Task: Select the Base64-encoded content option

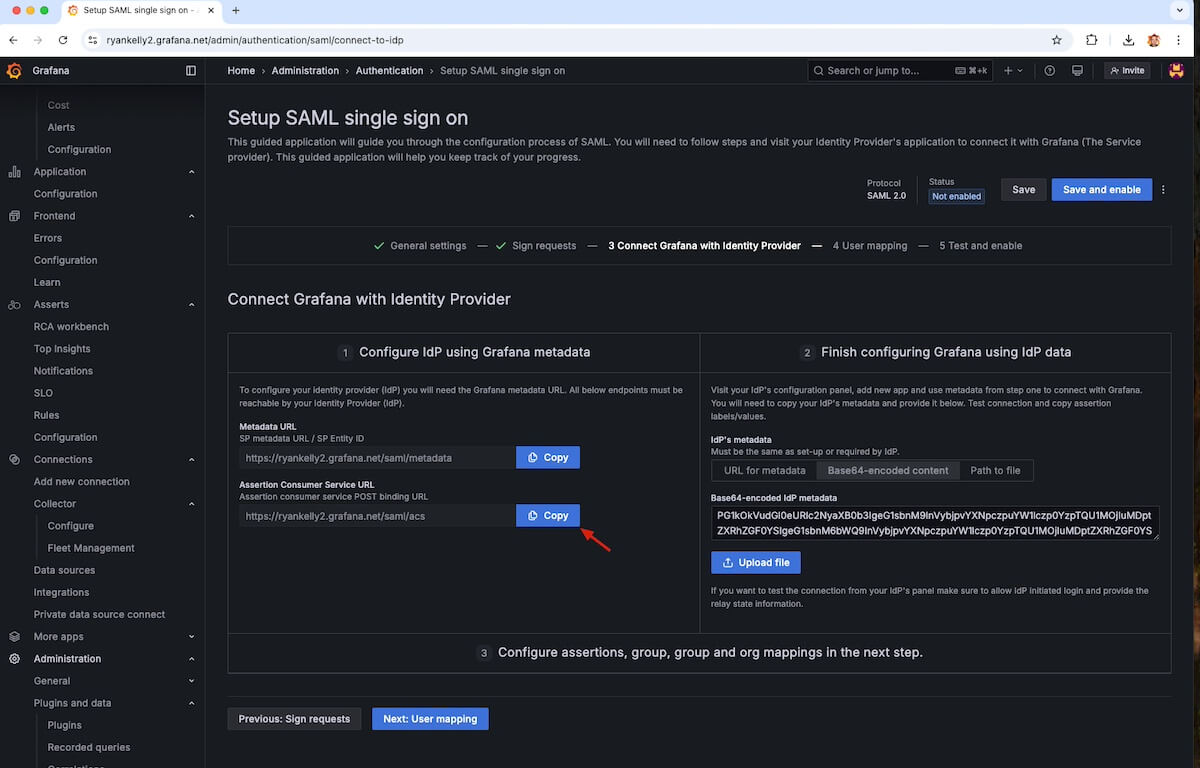Action: click(888, 470)
